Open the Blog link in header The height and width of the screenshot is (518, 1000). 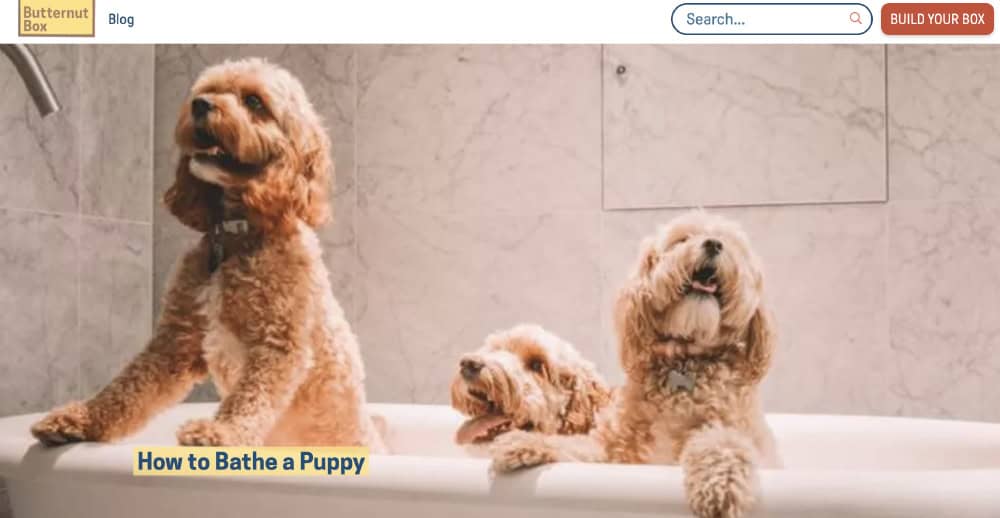click(121, 19)
